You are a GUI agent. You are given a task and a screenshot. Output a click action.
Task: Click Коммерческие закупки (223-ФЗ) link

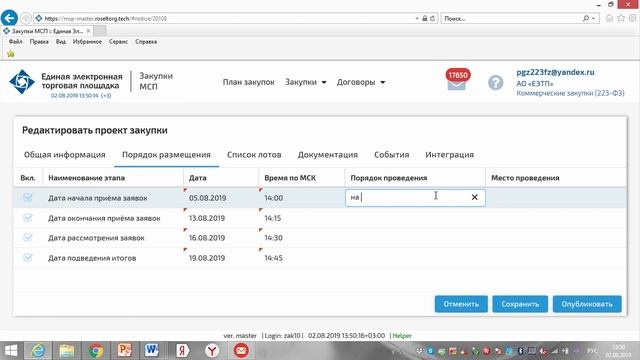tap(570, 93)
